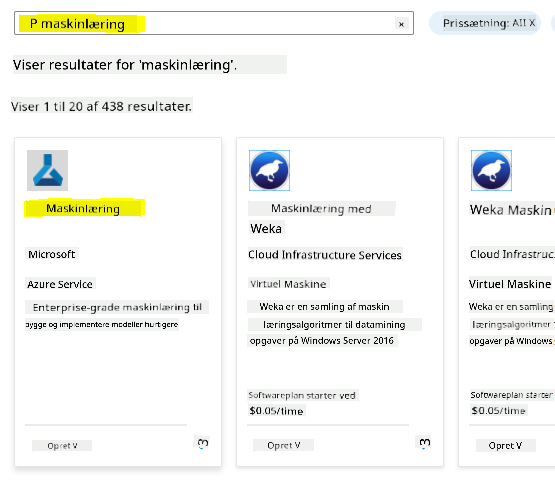
Task: Click the Weka bird icon on third card
Action: pos(491,170)
